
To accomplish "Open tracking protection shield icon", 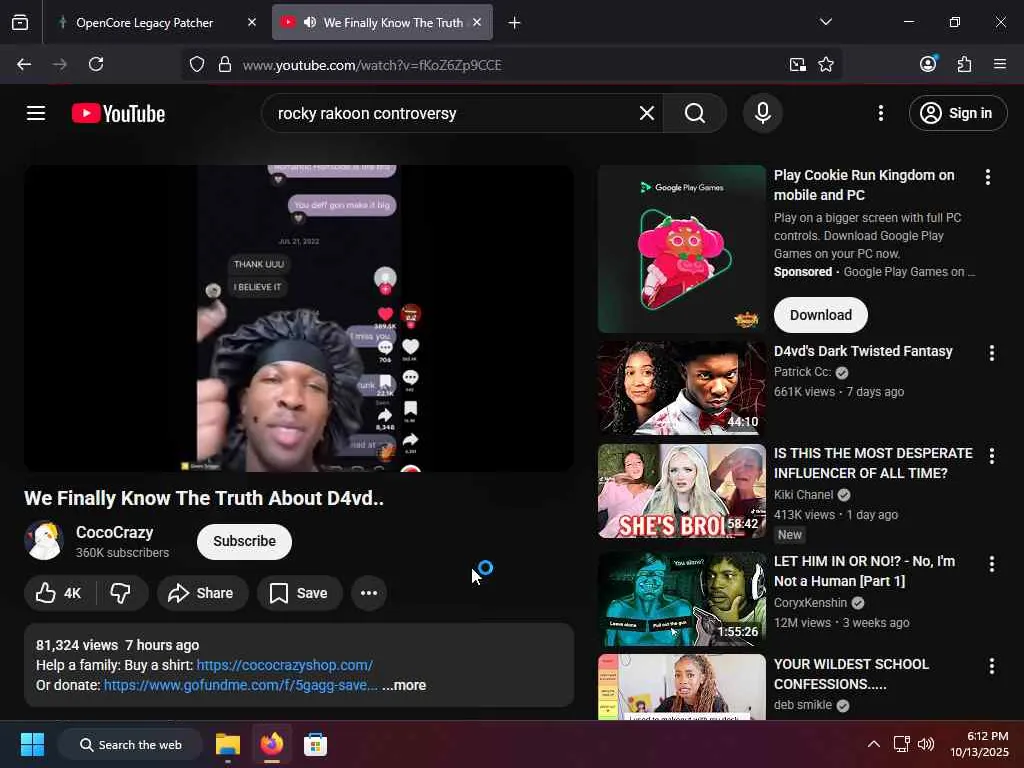I will [197, 65].
